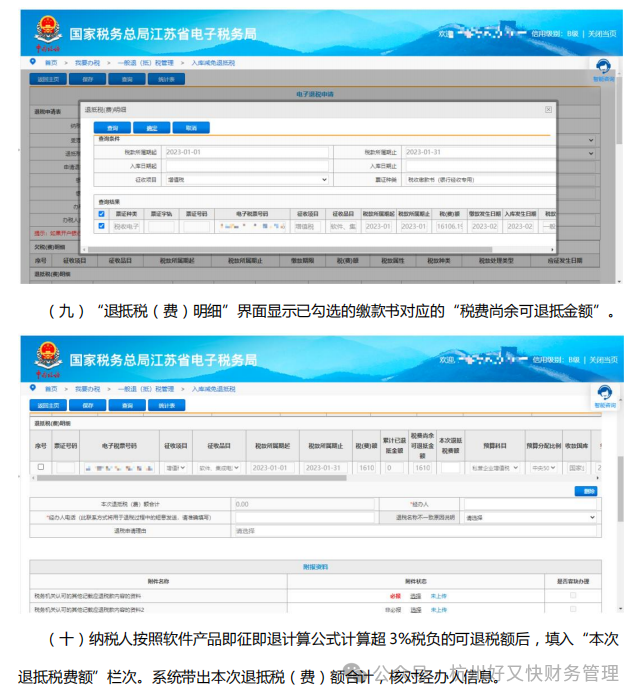Expand second dropdown arrow behind the dialog at right
This screenshot has width=640, height=700.
591,154
